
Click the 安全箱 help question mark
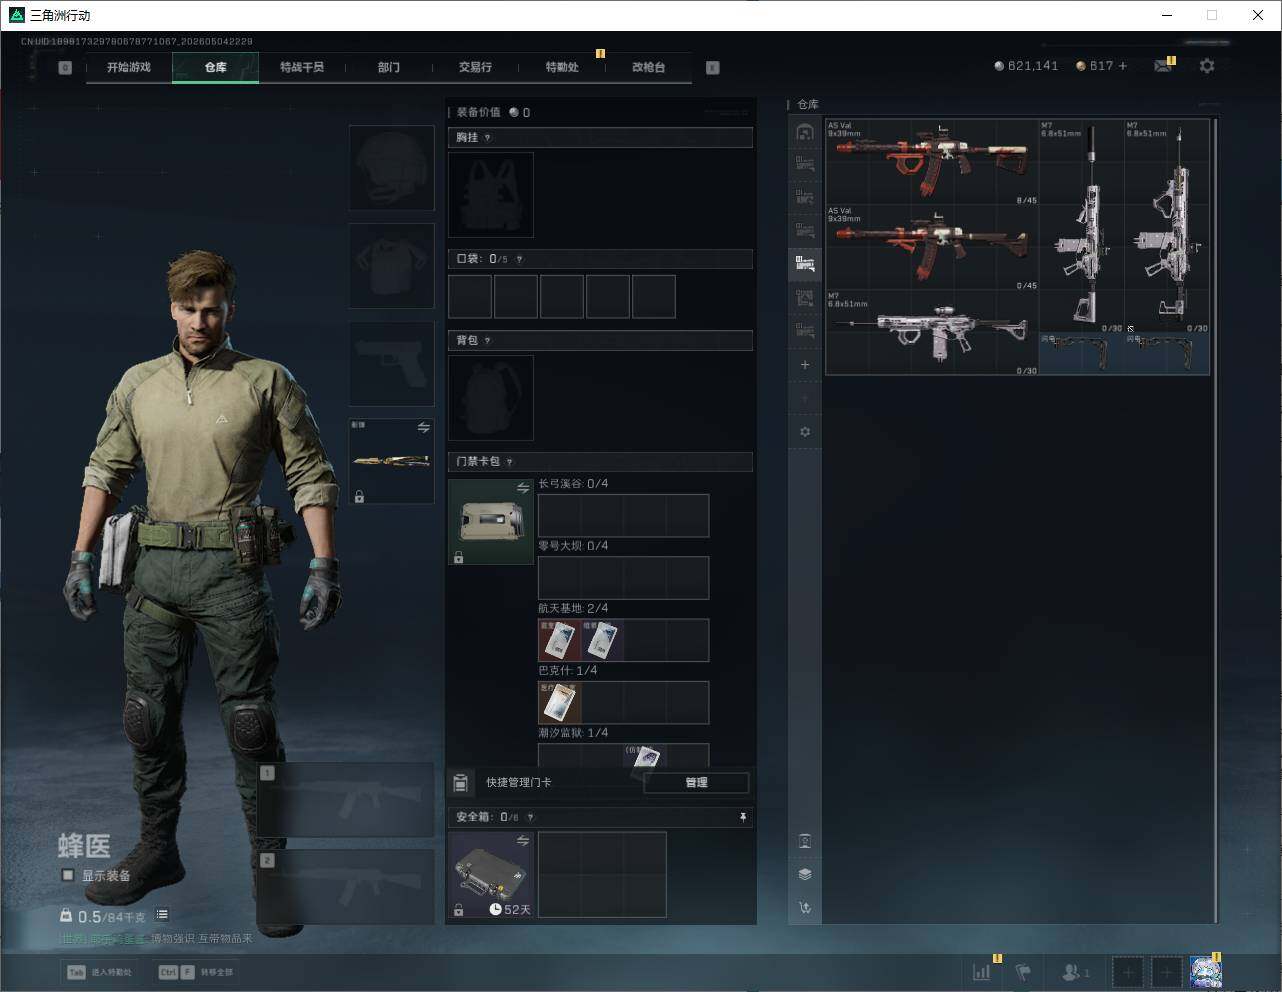pyautogui.click(x=530, y=817)
